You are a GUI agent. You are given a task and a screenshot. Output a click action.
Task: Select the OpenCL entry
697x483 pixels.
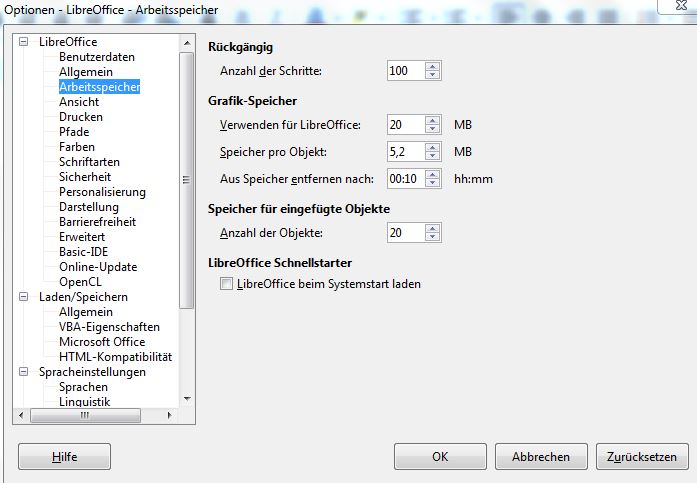click(x=80, y=282)
